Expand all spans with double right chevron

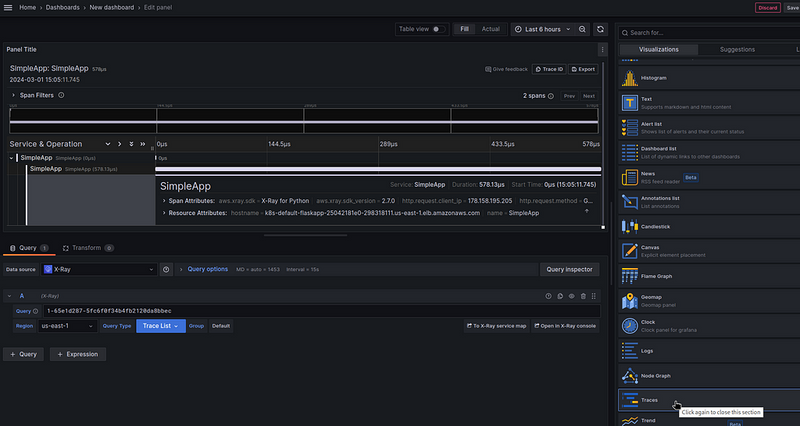(143, 144)
